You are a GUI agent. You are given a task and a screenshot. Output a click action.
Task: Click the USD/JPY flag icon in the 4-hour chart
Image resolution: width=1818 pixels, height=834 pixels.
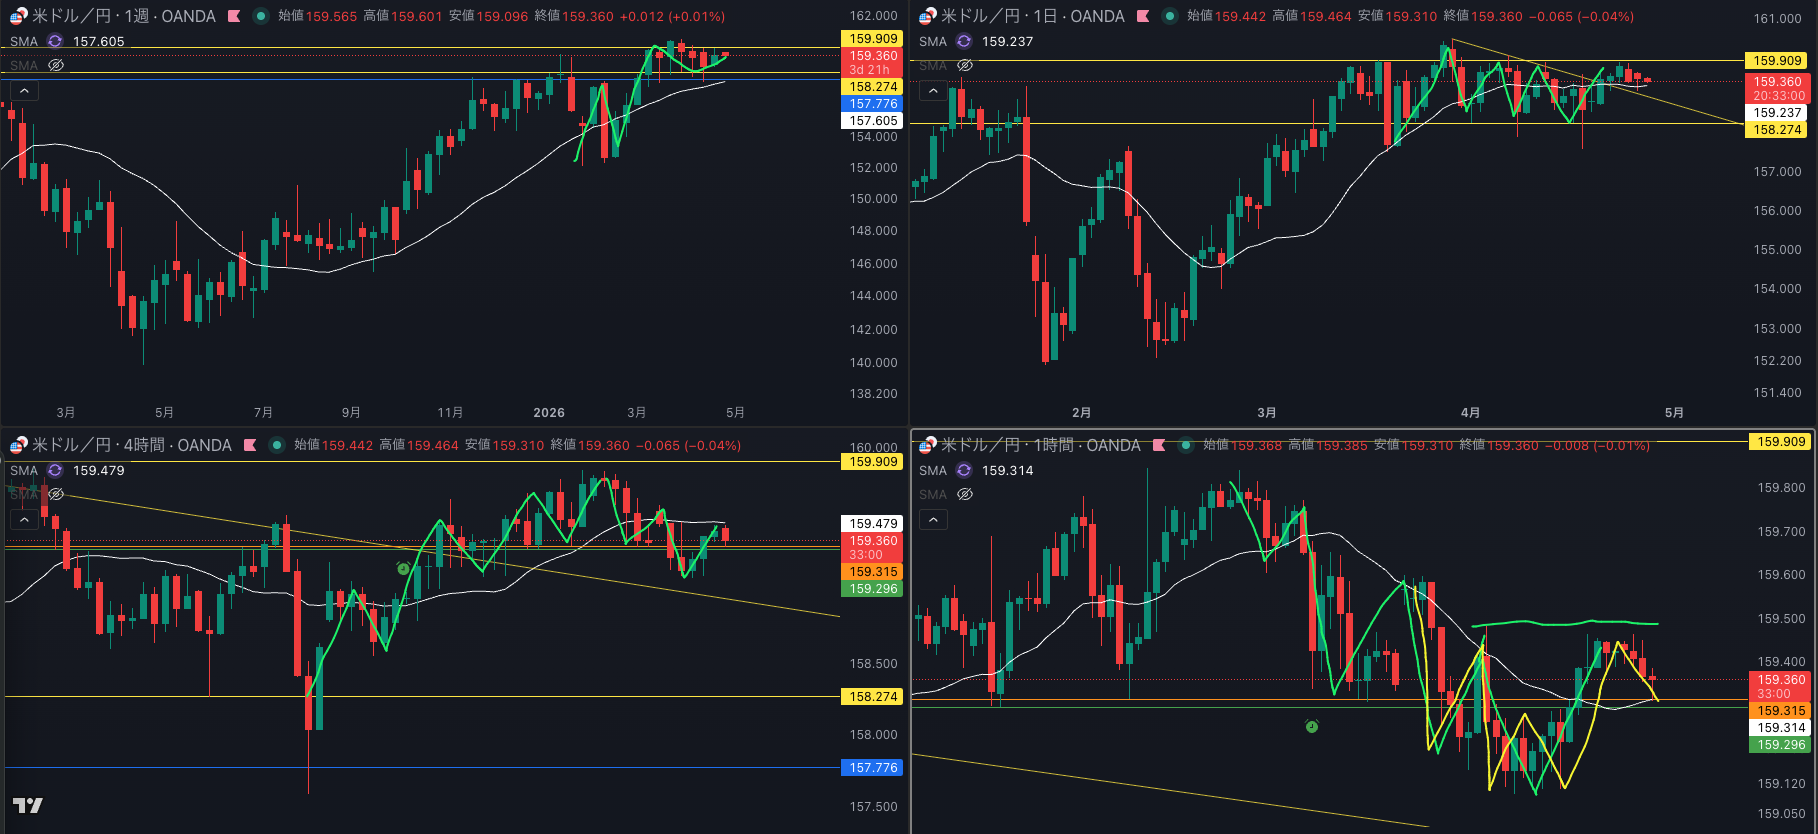(18, 445)
